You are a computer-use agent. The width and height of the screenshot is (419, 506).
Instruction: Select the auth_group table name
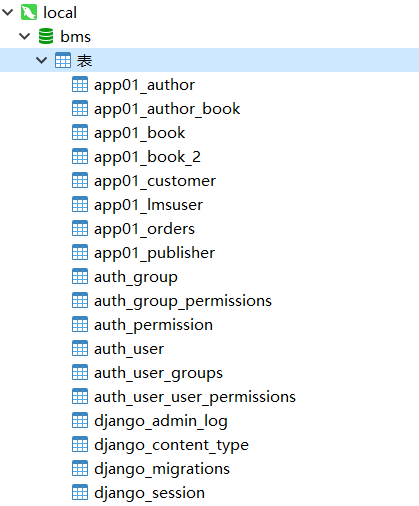tap(136, 277)
